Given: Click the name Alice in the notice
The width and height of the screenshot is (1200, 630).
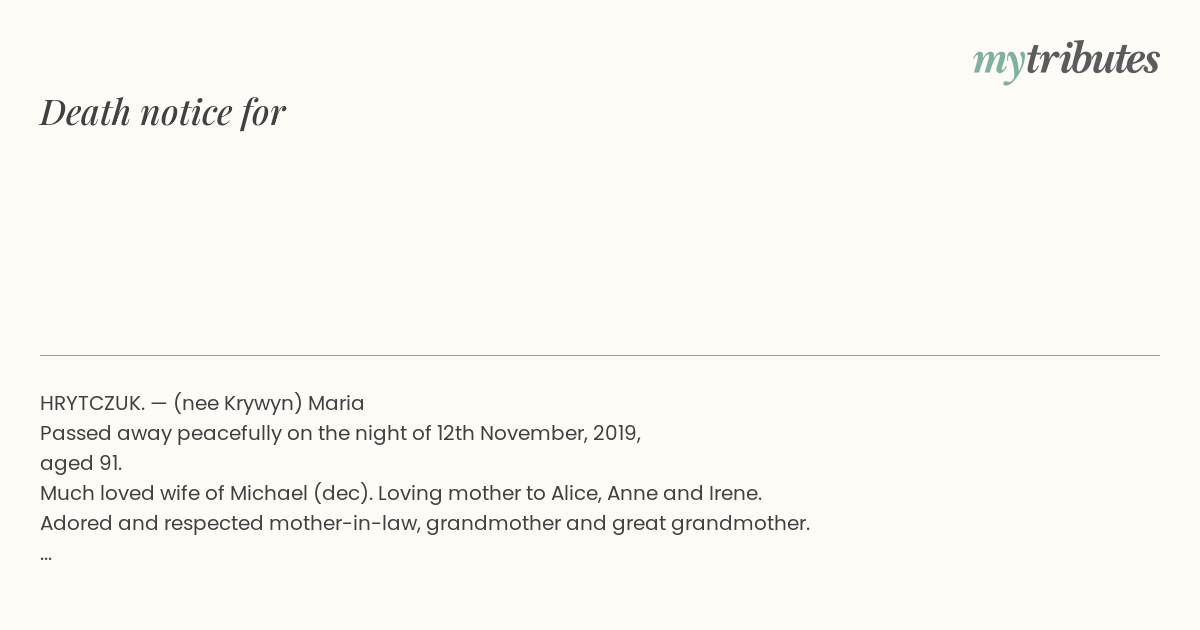Looking at the screenshot, I should pos(574,493).
